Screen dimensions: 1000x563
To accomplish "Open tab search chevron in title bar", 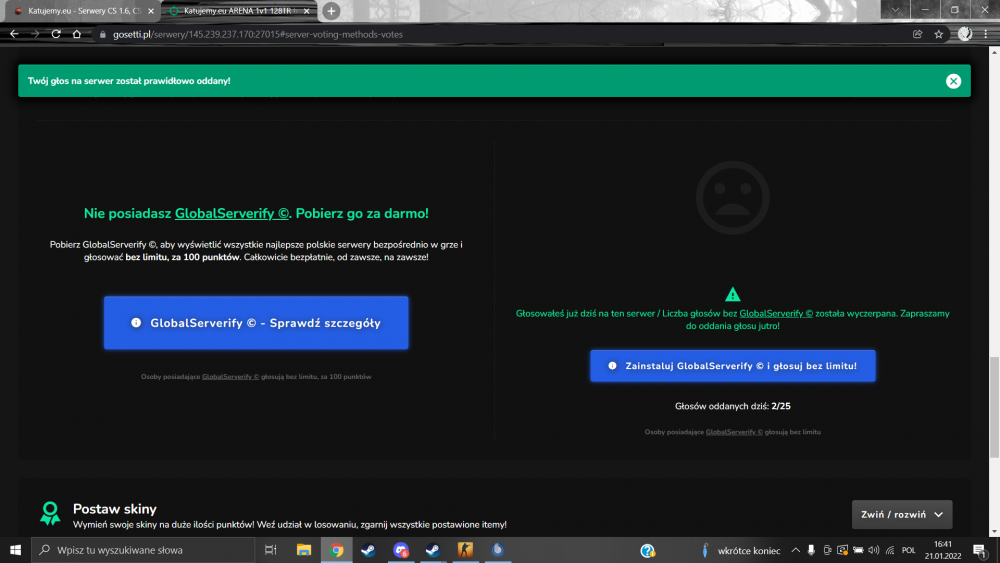I will [x=895, y=10].
